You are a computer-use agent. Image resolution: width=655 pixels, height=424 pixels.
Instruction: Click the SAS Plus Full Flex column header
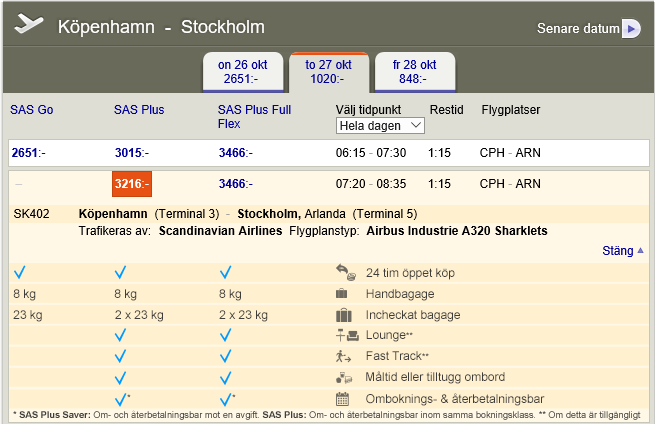[x=254, y=116]
